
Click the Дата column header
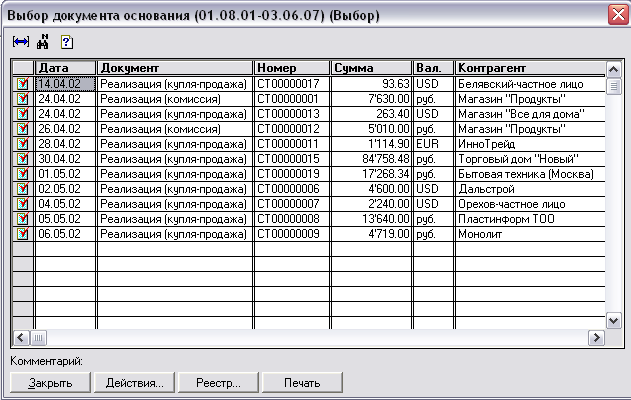click(x=65, y=68)
